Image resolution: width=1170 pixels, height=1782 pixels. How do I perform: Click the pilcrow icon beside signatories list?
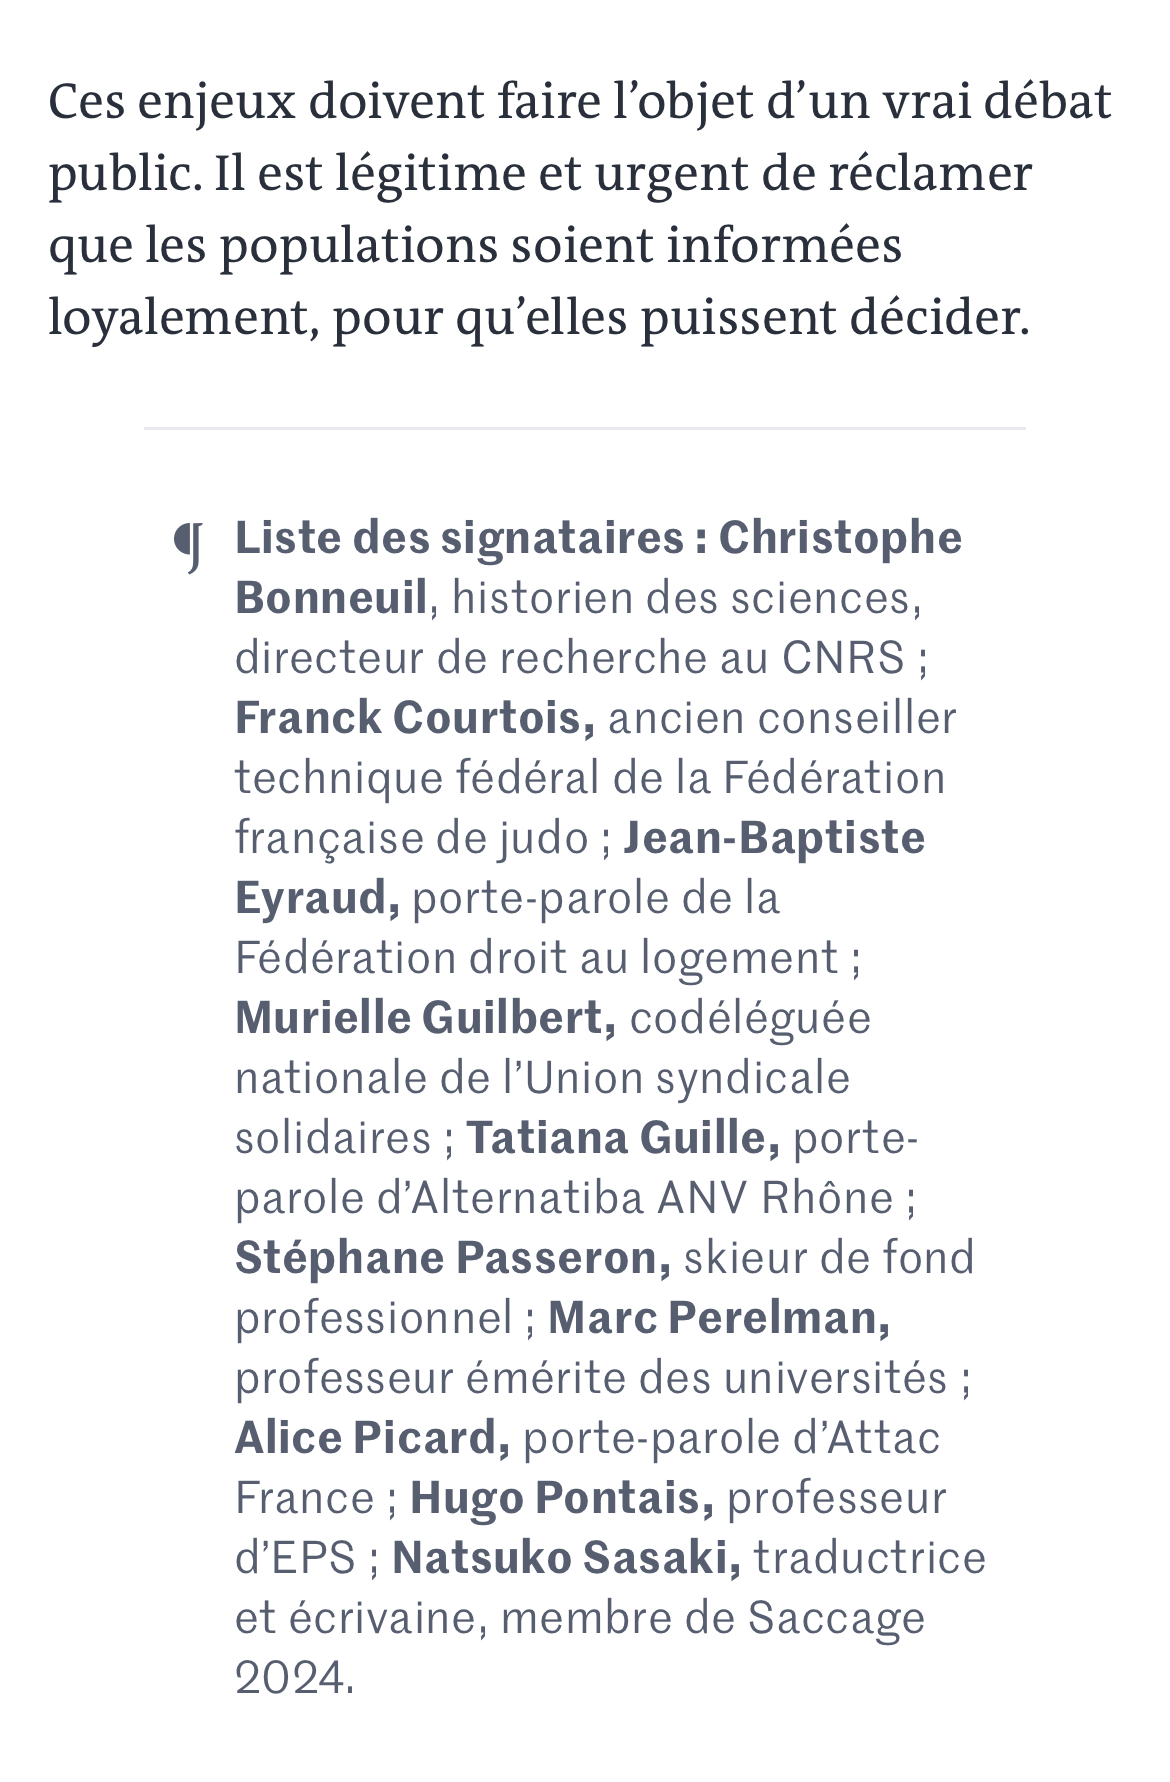188,547
